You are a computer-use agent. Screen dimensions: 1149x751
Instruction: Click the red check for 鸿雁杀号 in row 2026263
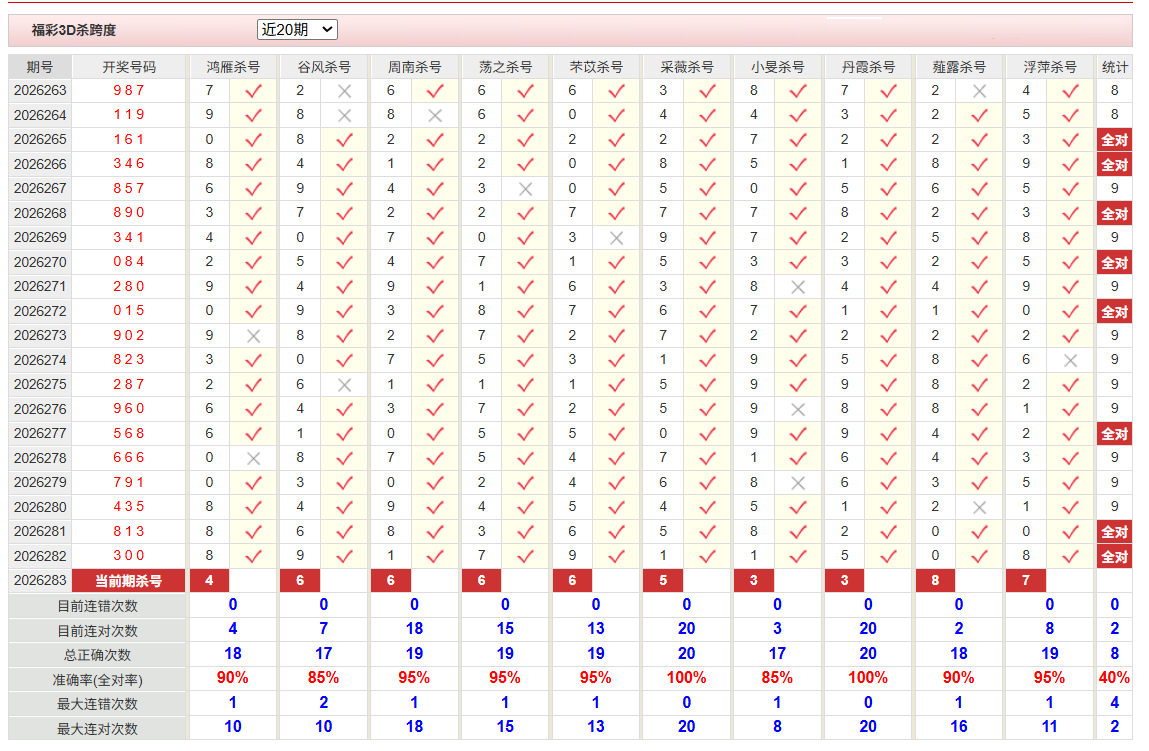254,91
